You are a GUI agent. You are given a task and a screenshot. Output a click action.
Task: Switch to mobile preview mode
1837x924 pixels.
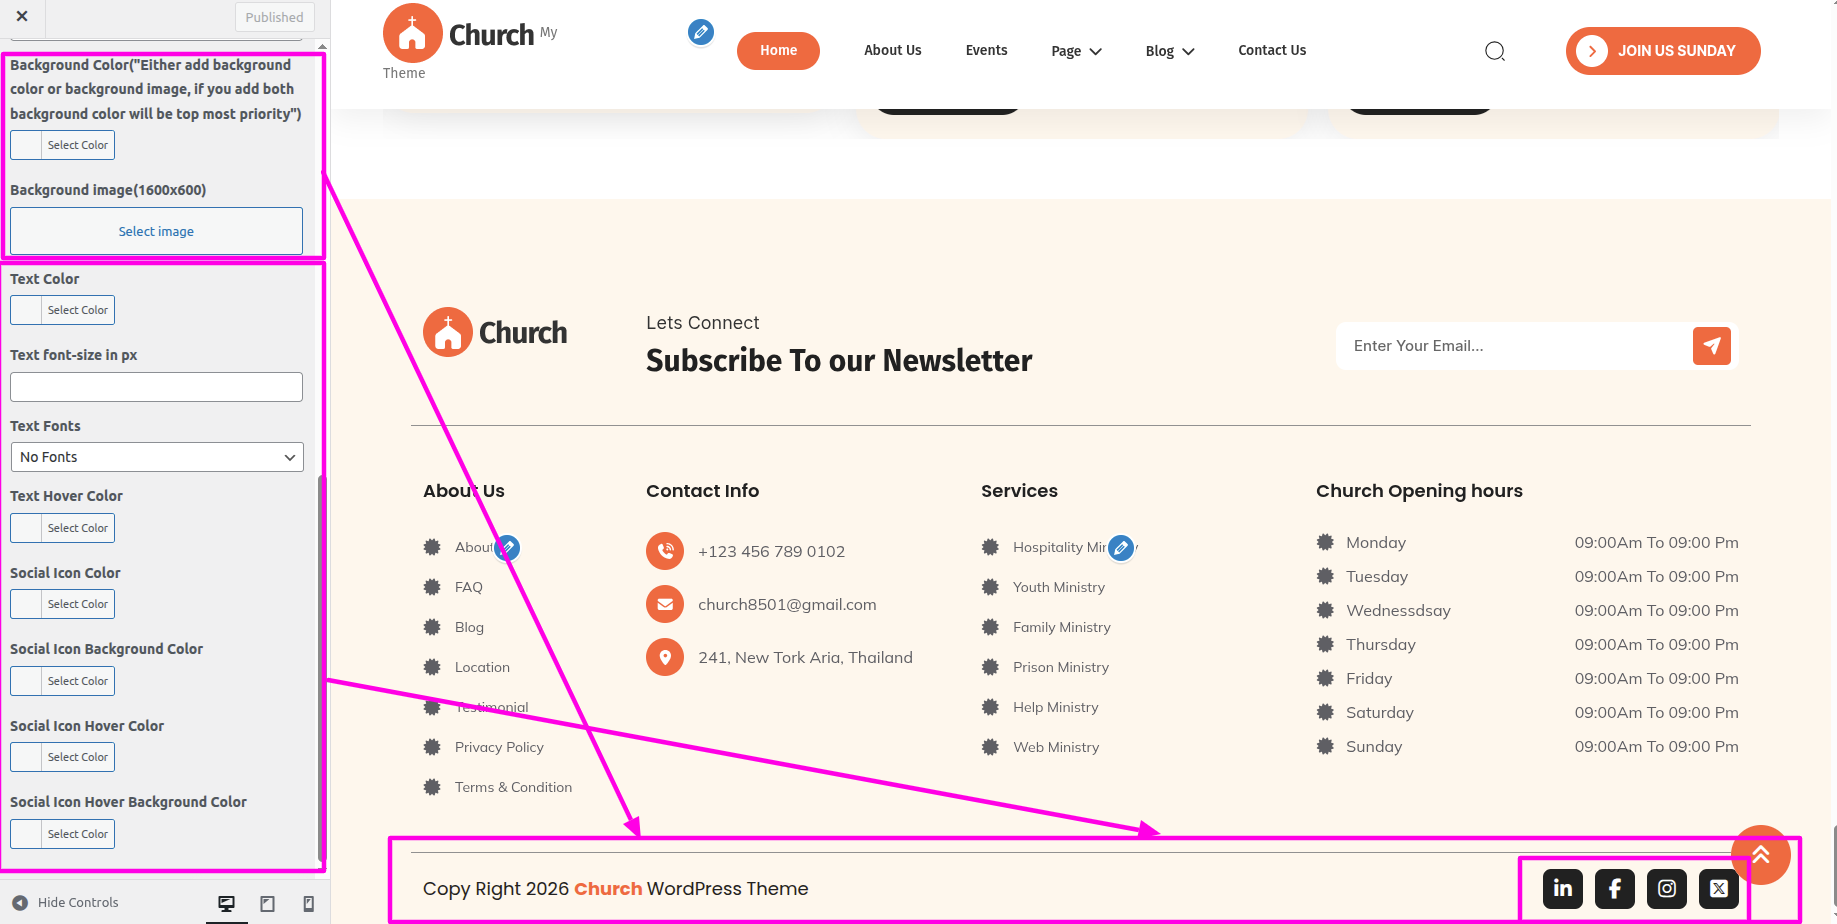[308, 903]
